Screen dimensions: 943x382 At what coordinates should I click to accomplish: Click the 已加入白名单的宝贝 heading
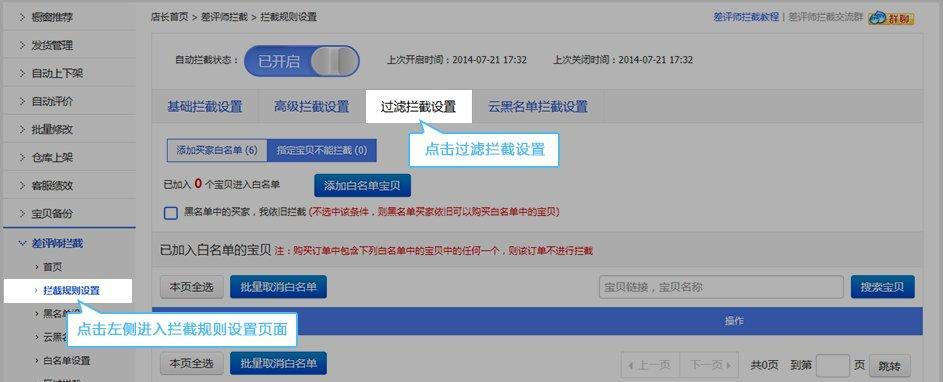[x=215, y=250]
